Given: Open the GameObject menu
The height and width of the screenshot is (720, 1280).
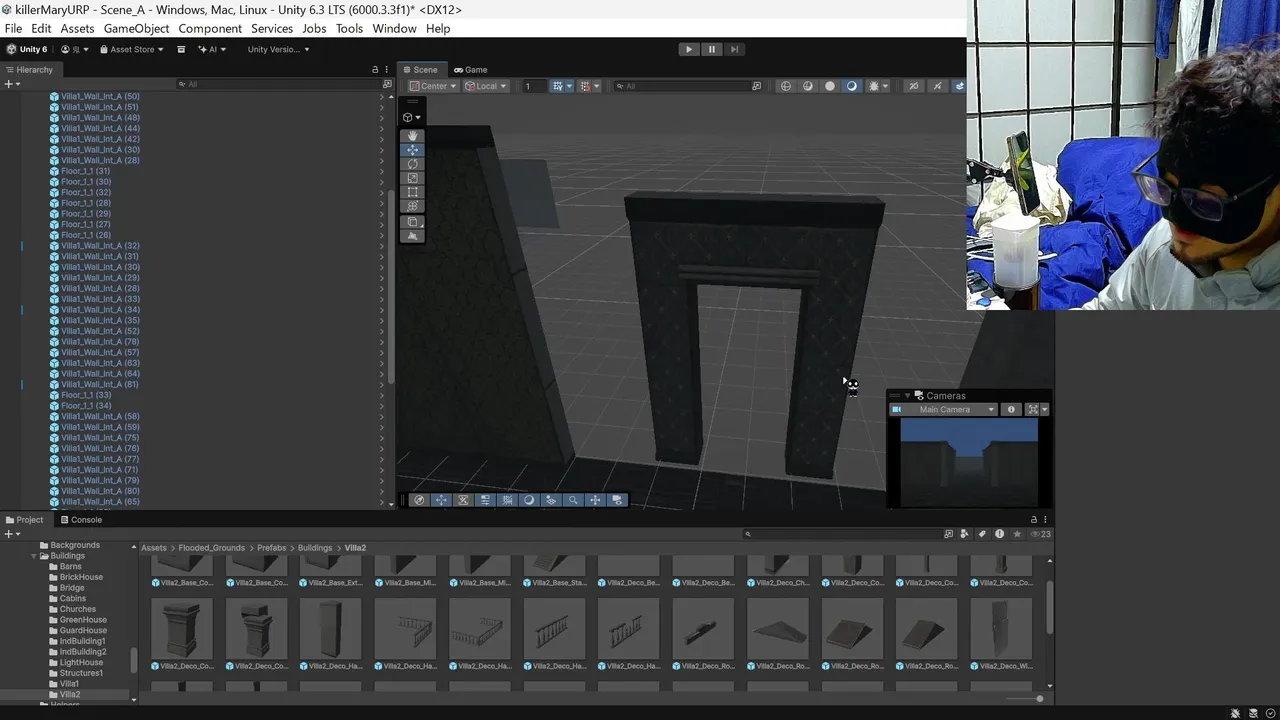Looking at the screenshot, I should (x=136, y=29).
